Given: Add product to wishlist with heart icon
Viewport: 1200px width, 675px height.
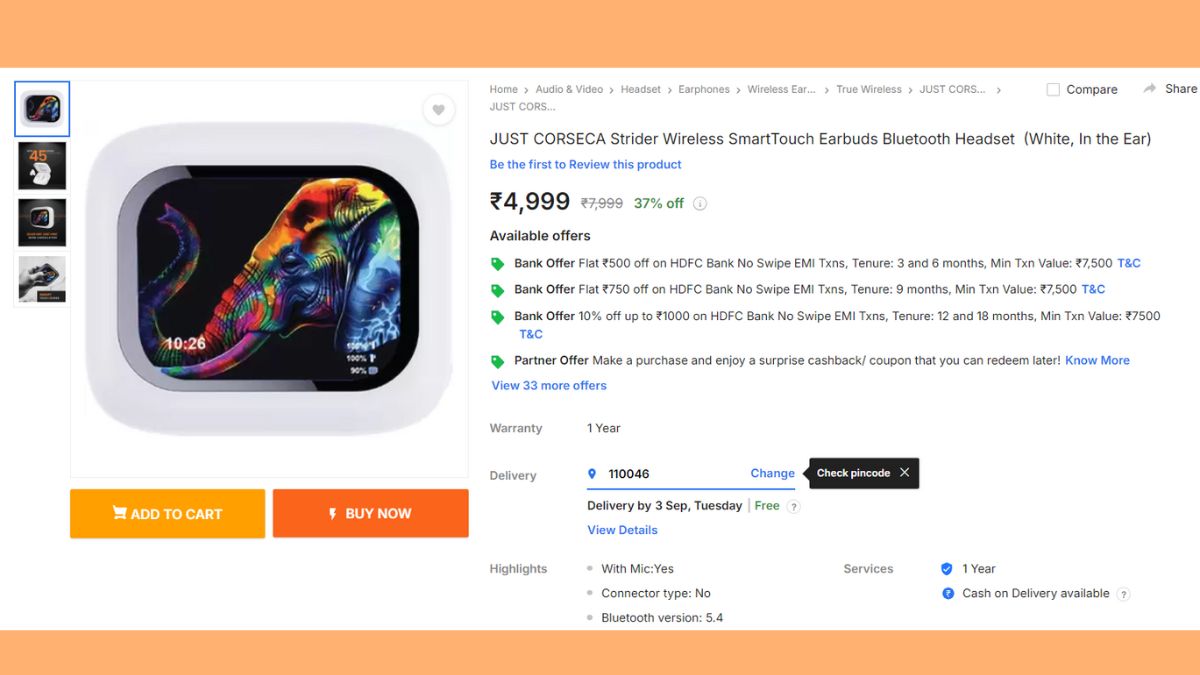Looking at the screenshot, I should pyautogui.click(x=438, y=110).
